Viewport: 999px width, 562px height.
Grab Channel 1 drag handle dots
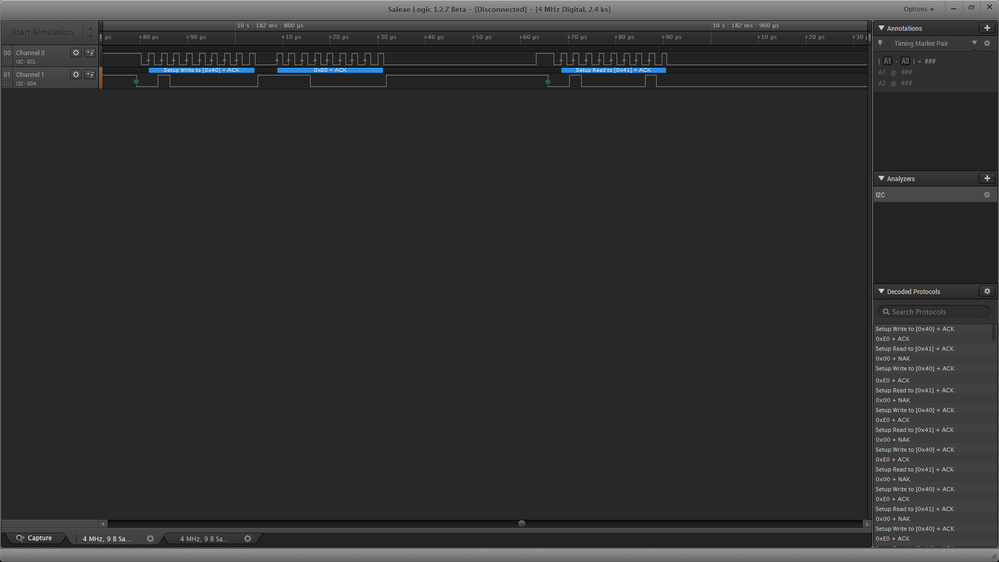(8, 83)
